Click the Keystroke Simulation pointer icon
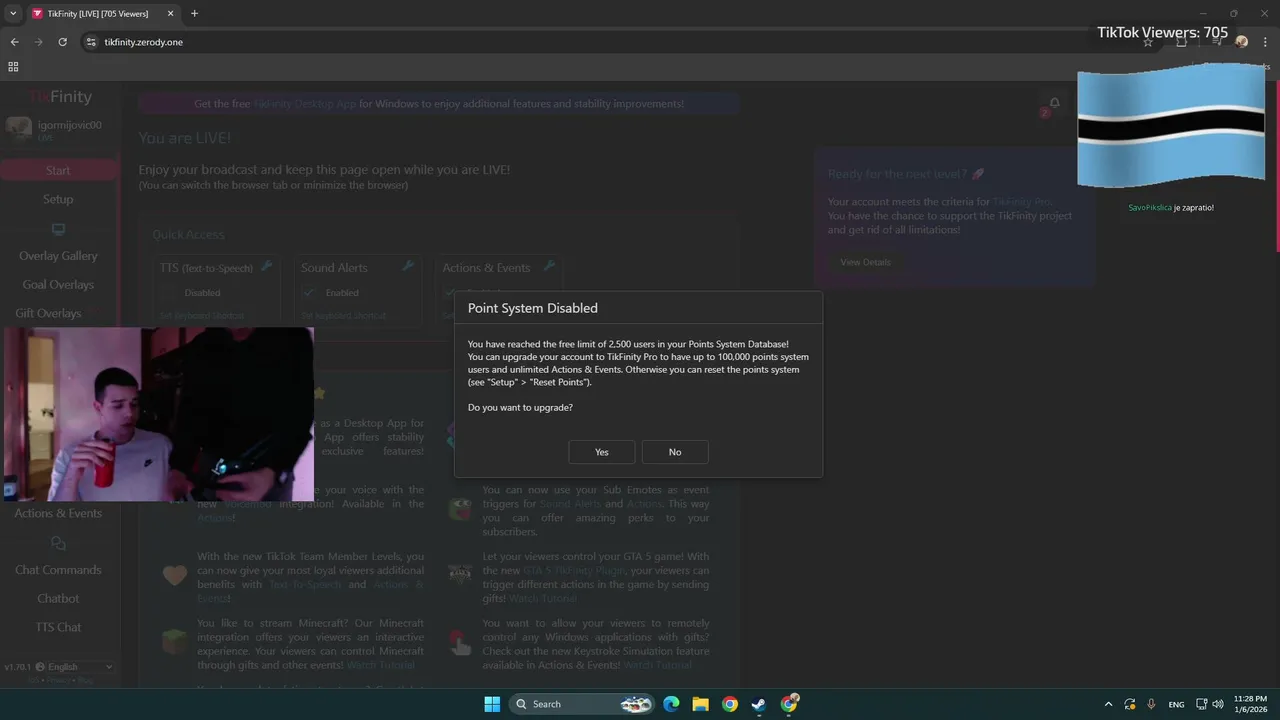The image size is (1280, 720). 460,642
